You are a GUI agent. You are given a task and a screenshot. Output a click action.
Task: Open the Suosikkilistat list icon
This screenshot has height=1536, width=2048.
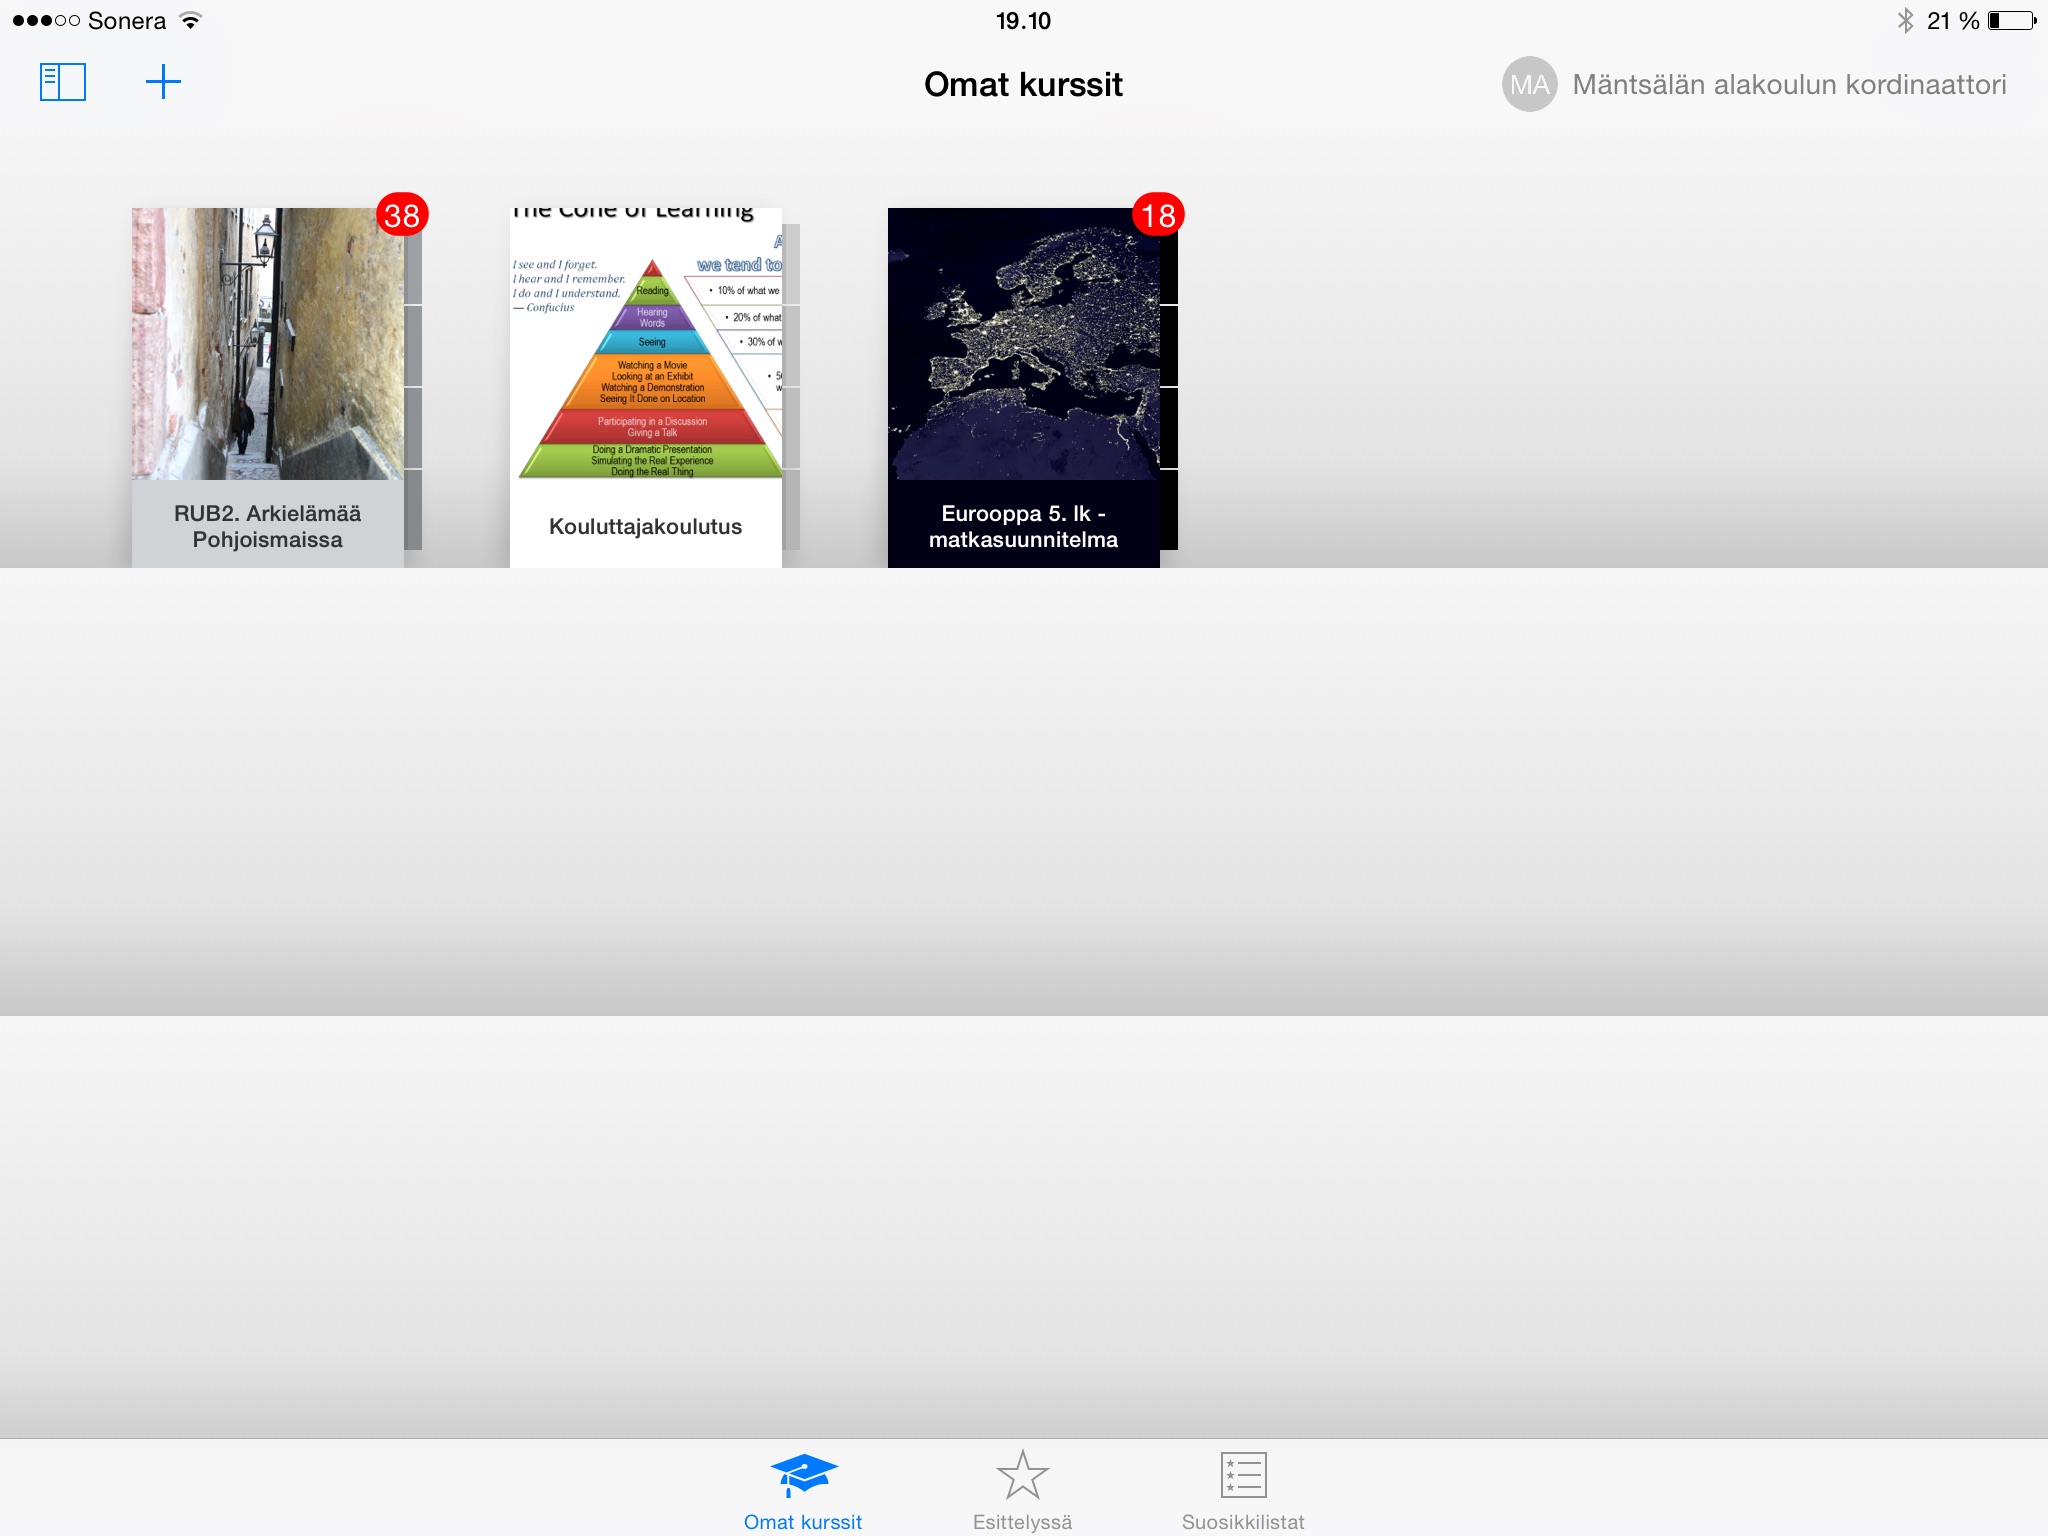[1243, 1474]
